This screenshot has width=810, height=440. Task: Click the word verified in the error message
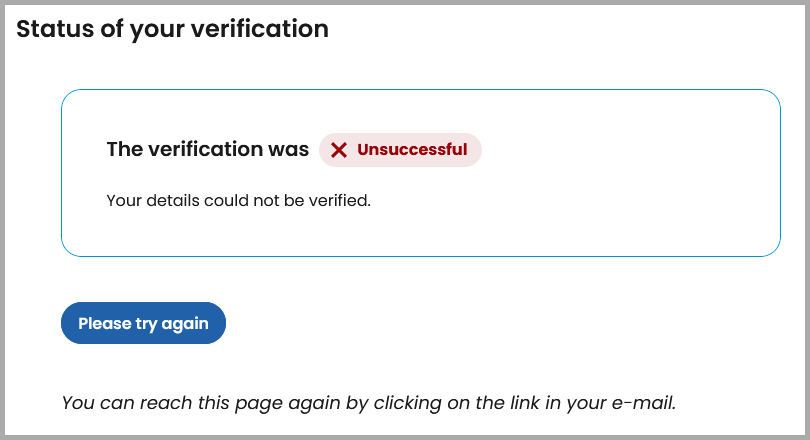click(342, 200)
